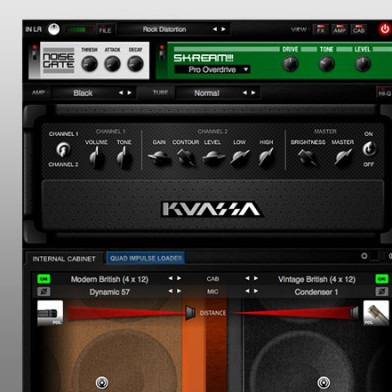Select previous tube type before Normal

tap(245, 93)
